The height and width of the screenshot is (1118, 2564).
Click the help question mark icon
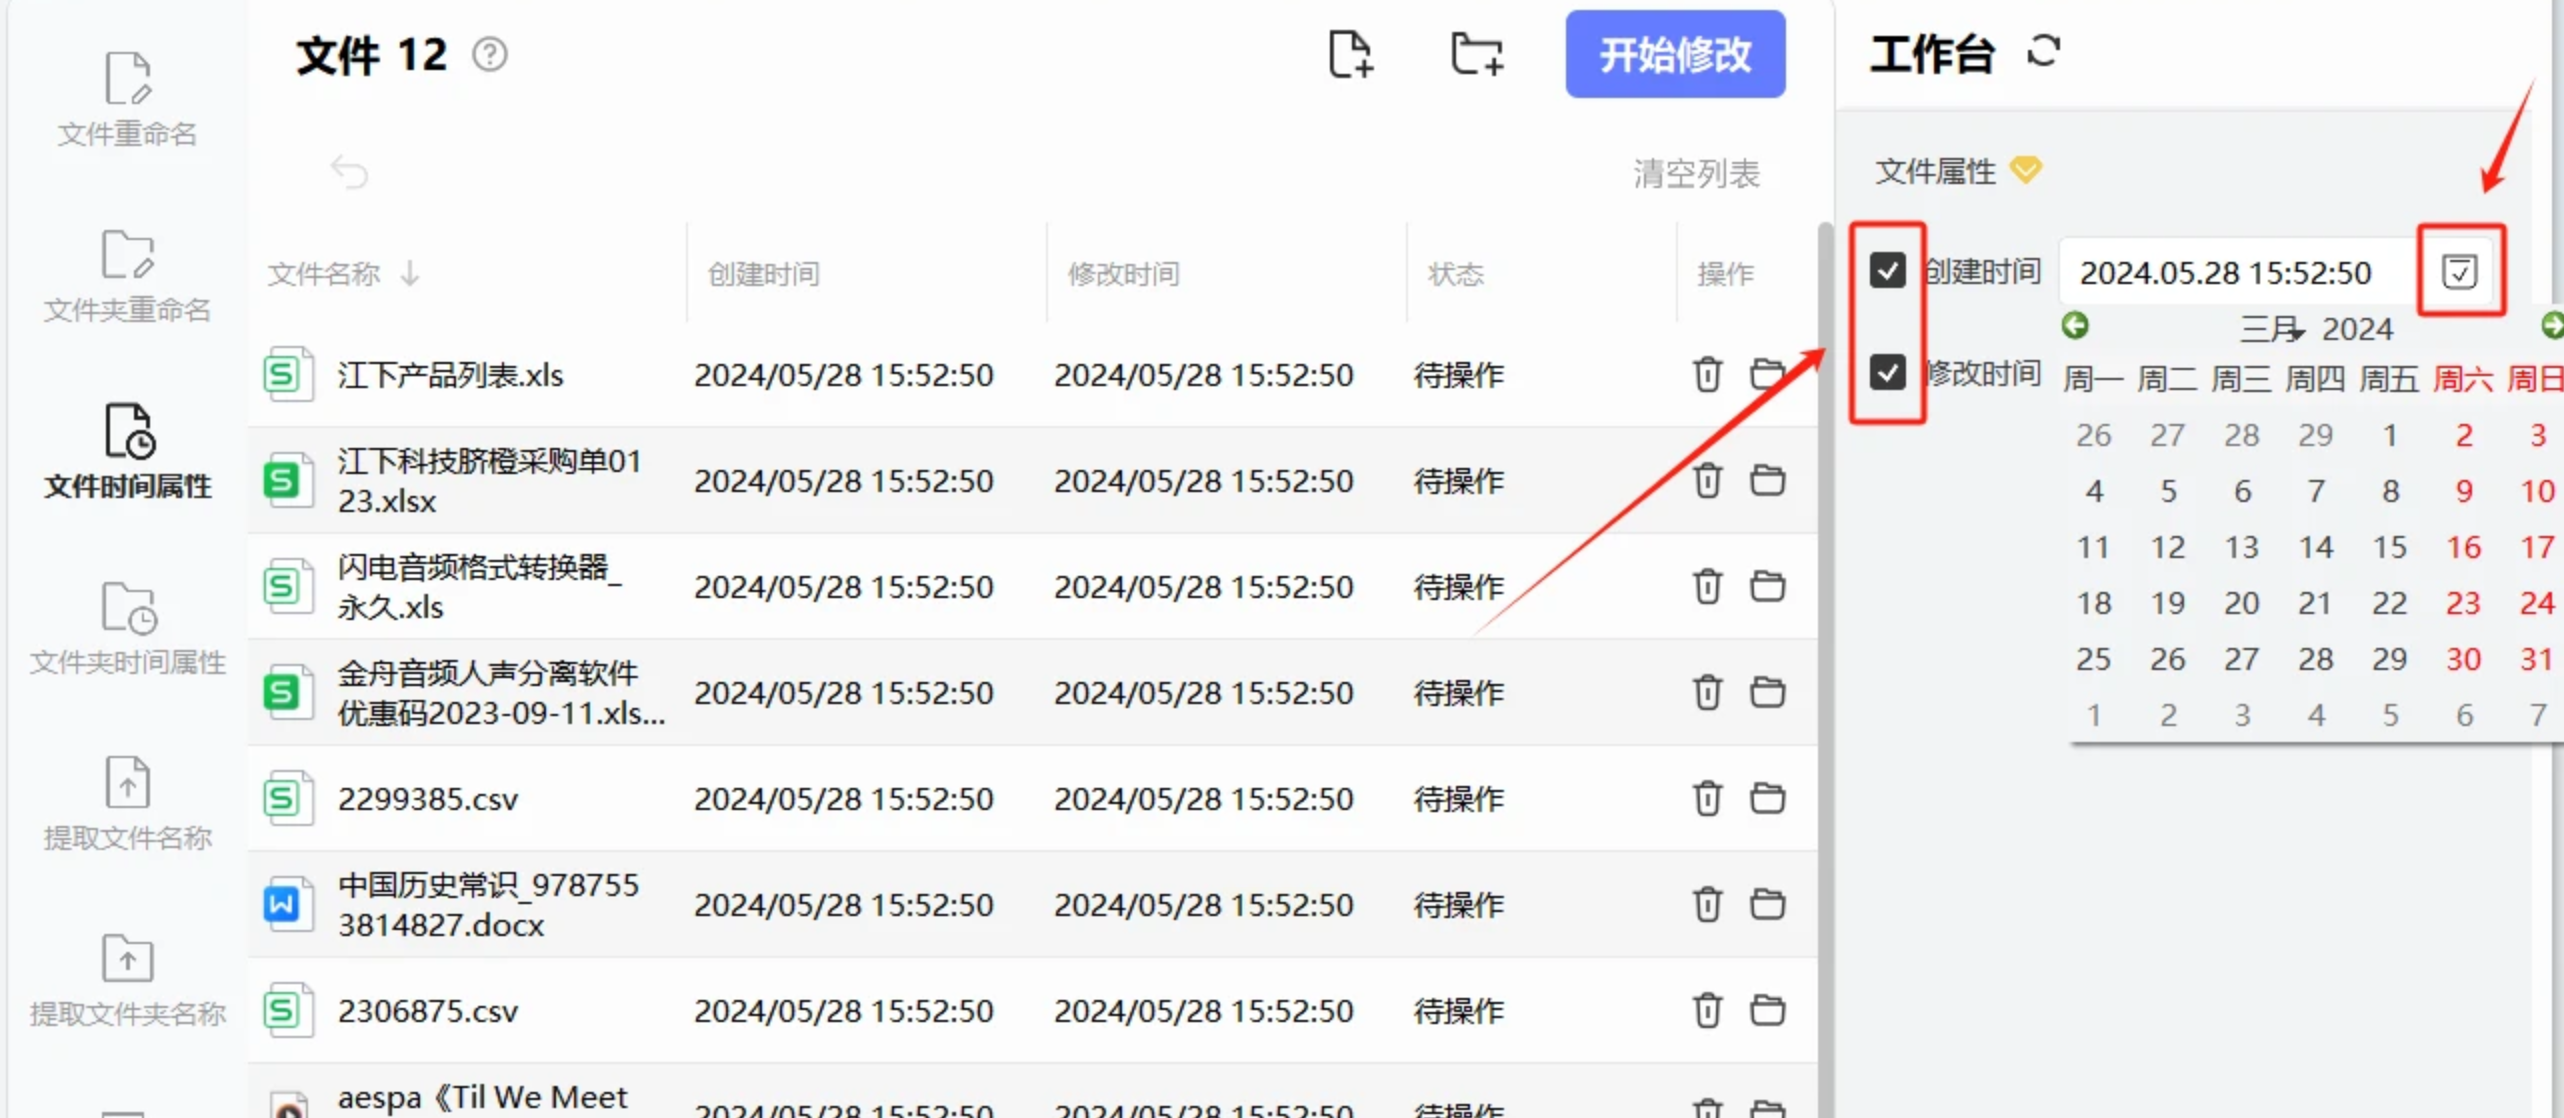click(x=490, y=54)
